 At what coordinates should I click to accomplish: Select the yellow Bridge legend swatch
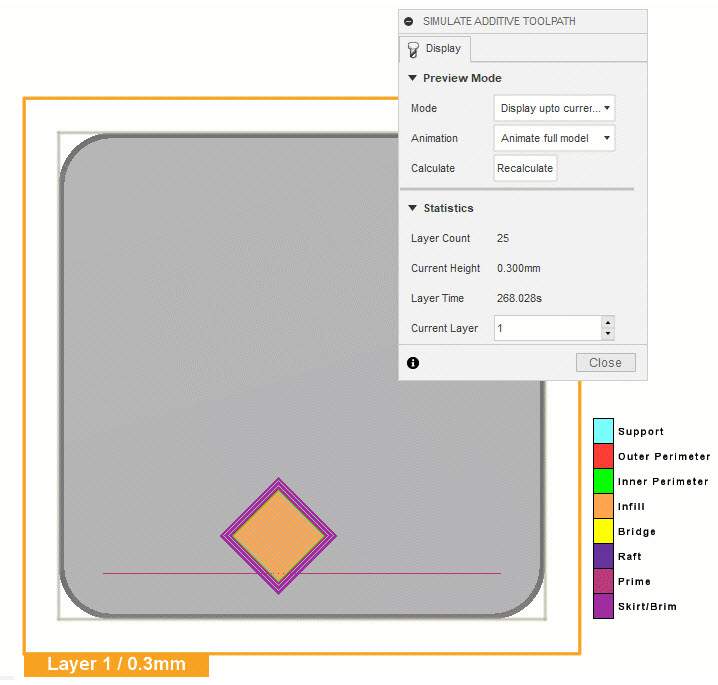(603, 531)
